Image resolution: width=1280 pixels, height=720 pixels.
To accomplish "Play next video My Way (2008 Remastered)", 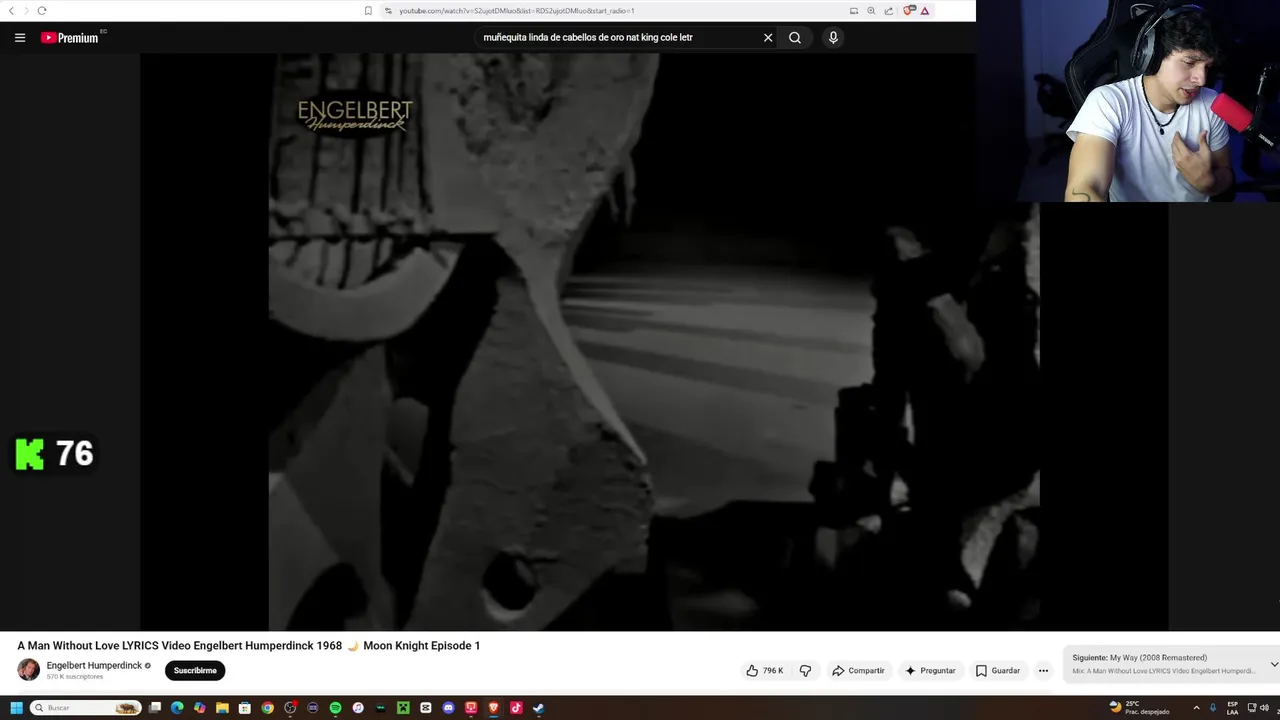I will click(1158, 658).
